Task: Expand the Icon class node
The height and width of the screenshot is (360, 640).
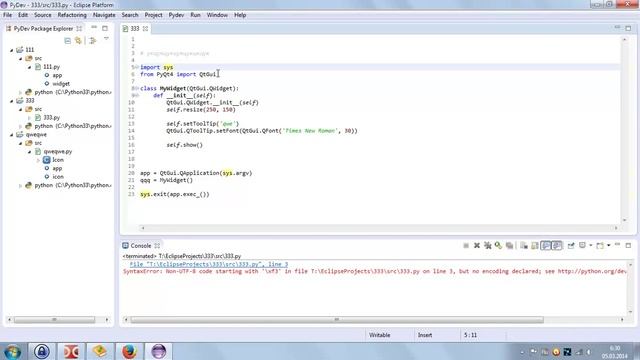Action: [38, 160]
